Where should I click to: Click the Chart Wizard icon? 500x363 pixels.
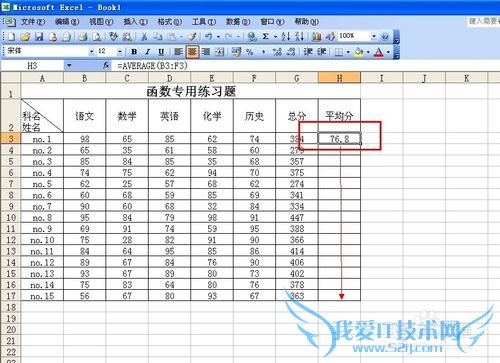tap(316, 36)
